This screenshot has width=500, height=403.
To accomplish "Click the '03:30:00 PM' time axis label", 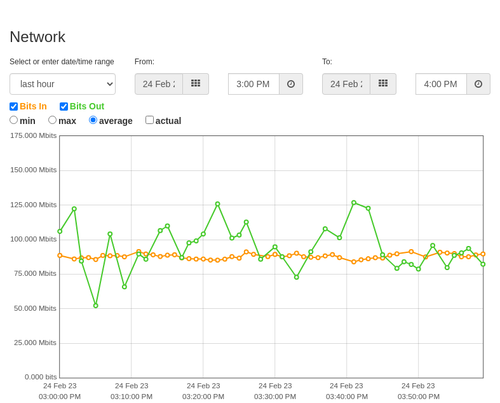I will click(275, 397).
